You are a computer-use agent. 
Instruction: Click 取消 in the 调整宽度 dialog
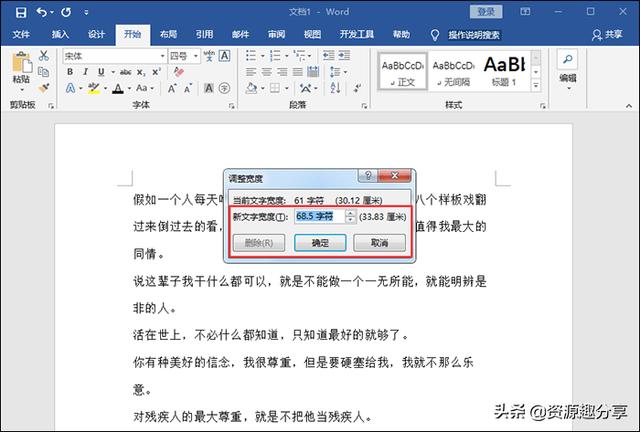380,243
